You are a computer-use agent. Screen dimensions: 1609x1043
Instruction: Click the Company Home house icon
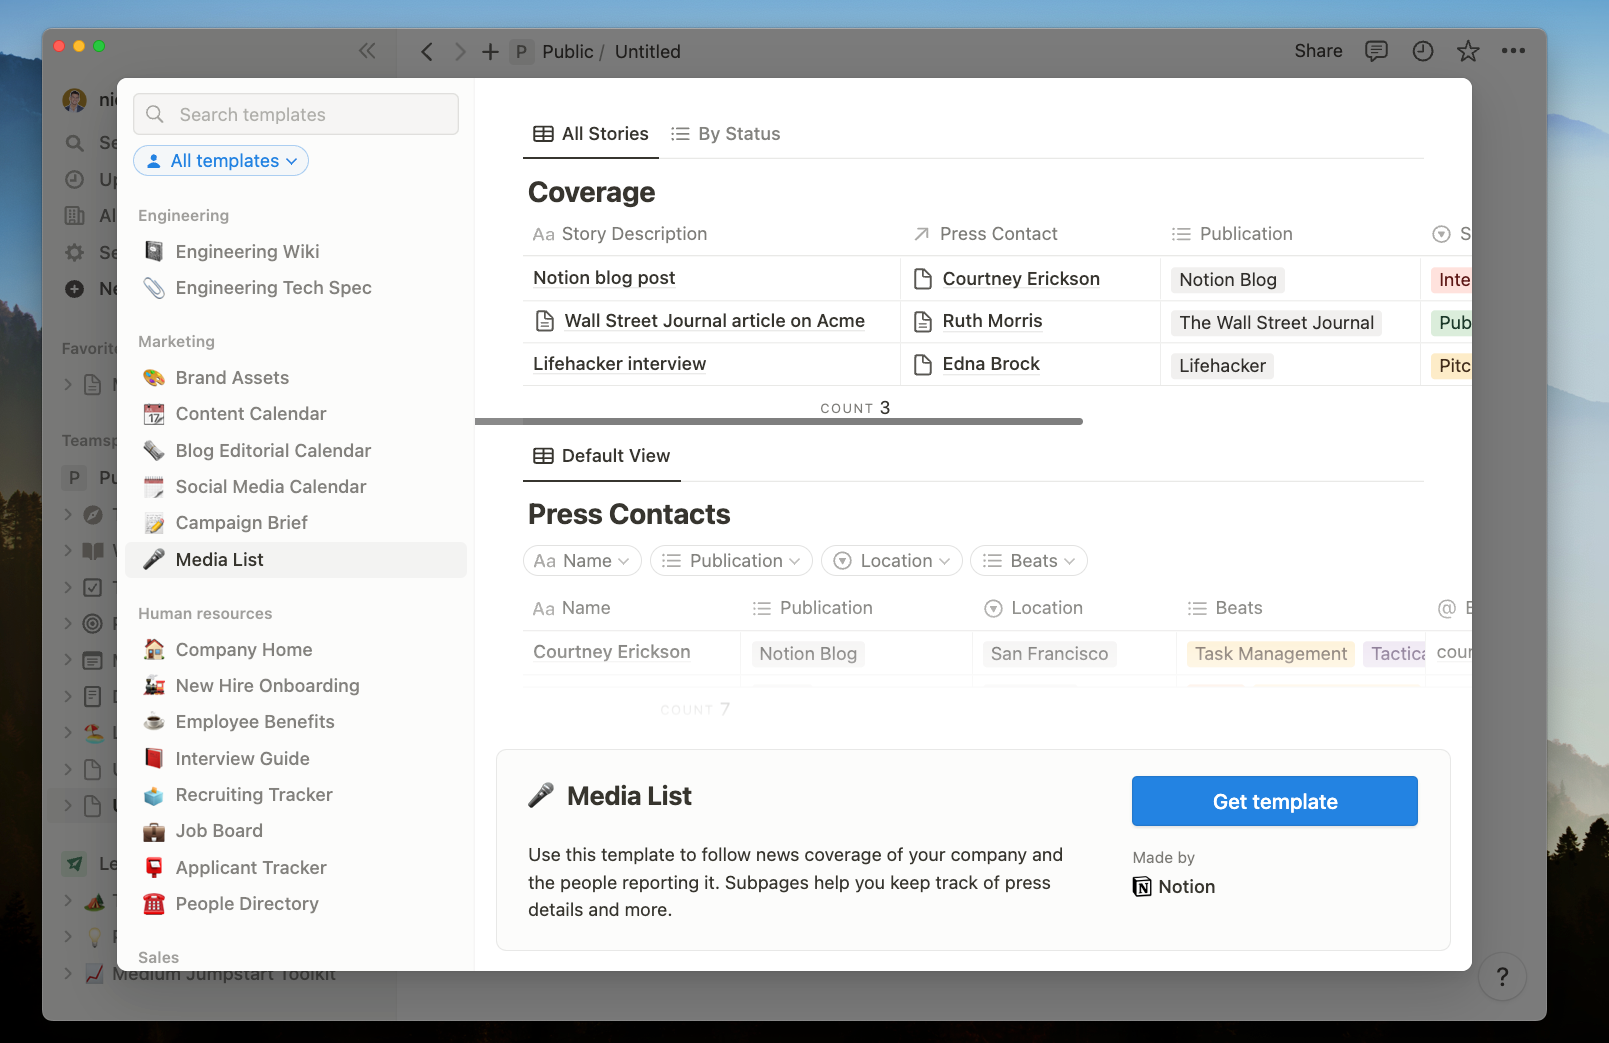click(154, 650)
